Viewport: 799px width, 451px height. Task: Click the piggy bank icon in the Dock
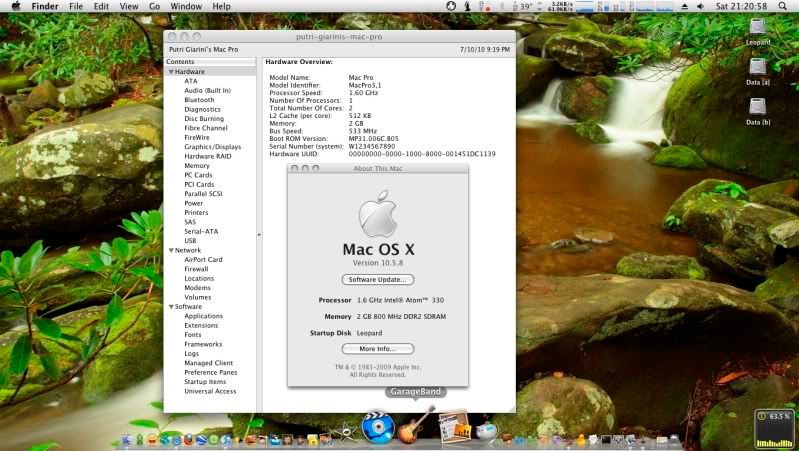487,432
